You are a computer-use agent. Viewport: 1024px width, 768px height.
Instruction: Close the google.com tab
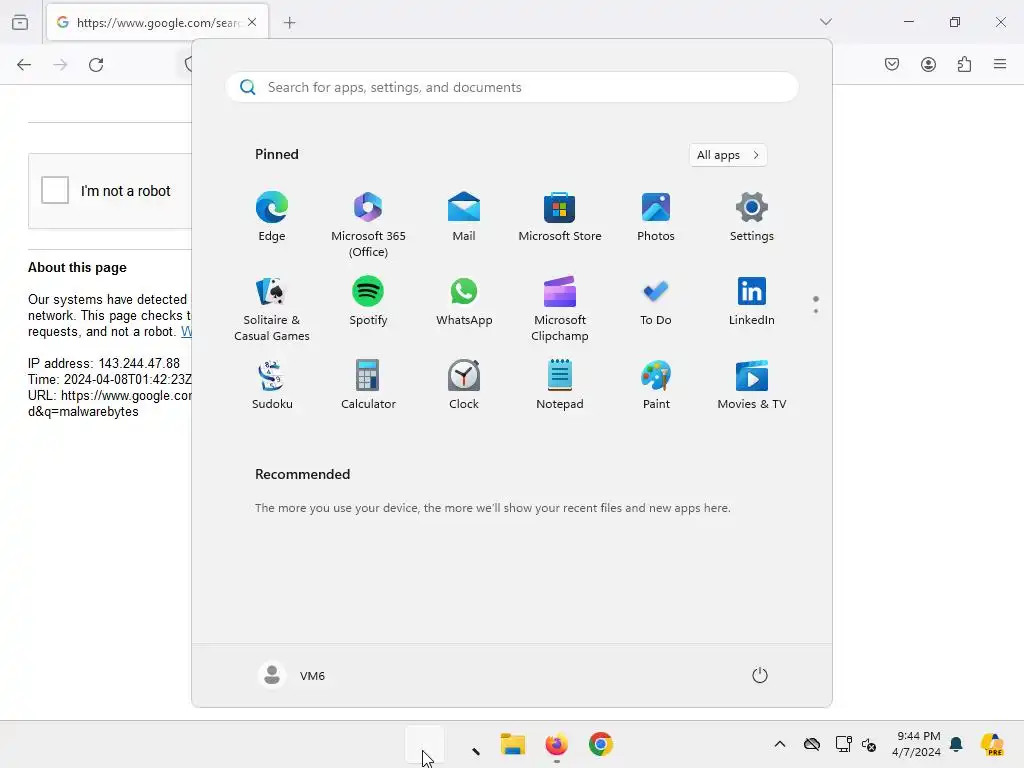coord(252,22)
